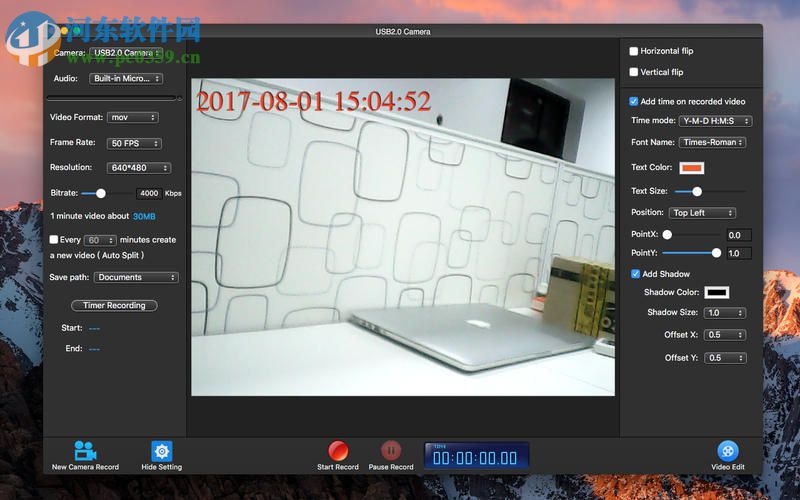Open the Shadow Size dropdown
The width and height of the screenshot is (800, 500).
[x=724, y=313]
